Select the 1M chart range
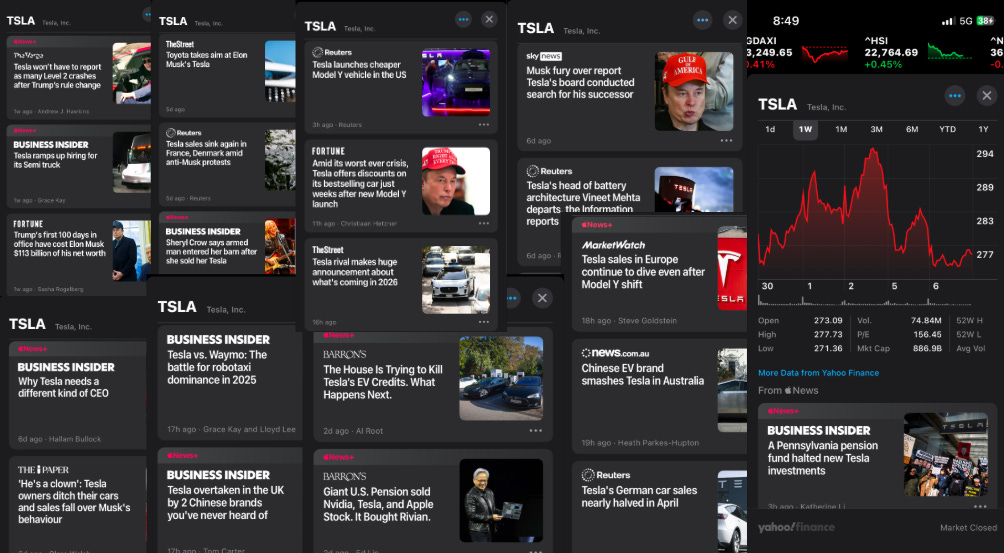This screenshot has width=1004, height=553. coord(841,129)
